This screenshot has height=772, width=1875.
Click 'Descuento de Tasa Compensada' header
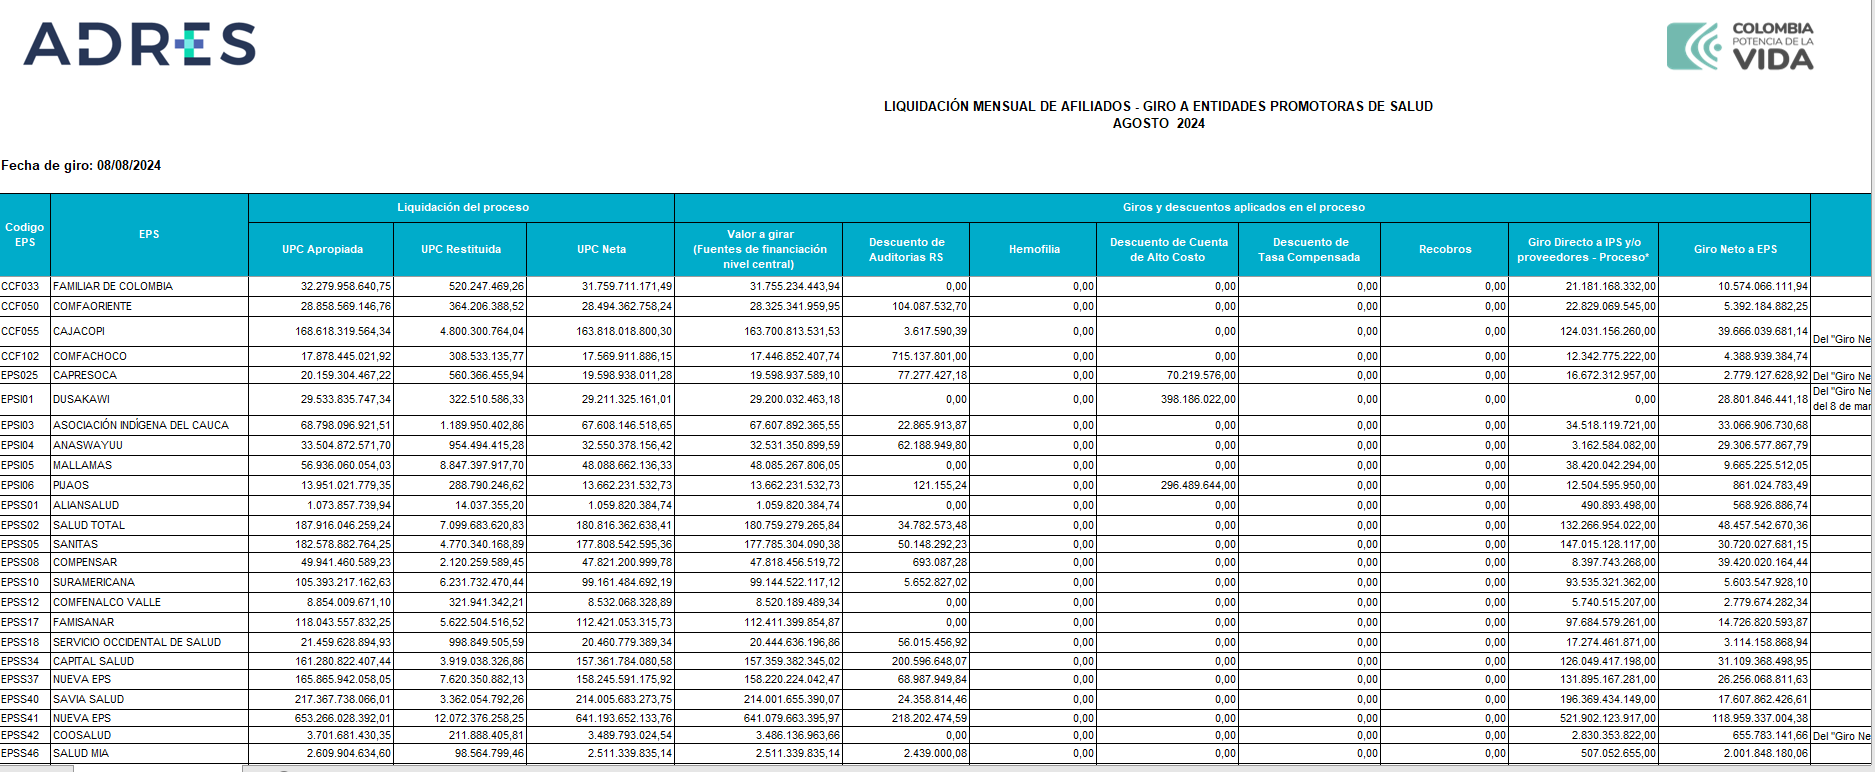click(x=1310, y=249)
